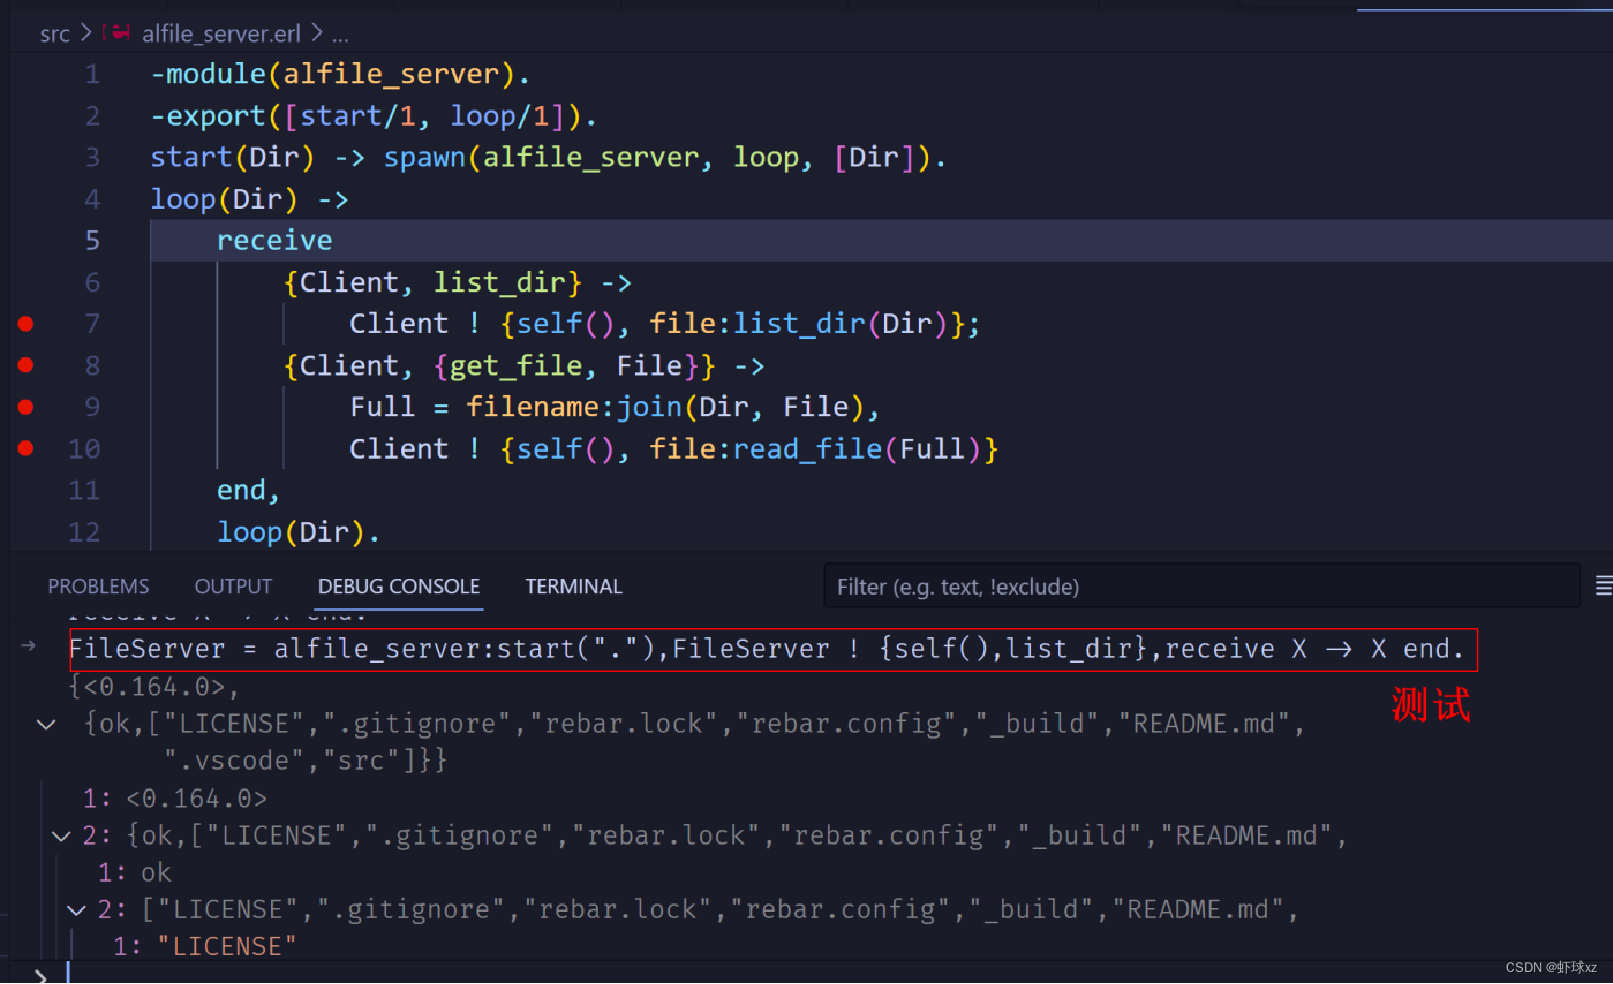Click '{Client, list_dir} ->' on line 6
This screenshot has height=984, width=1613.
tap(458, 283)
